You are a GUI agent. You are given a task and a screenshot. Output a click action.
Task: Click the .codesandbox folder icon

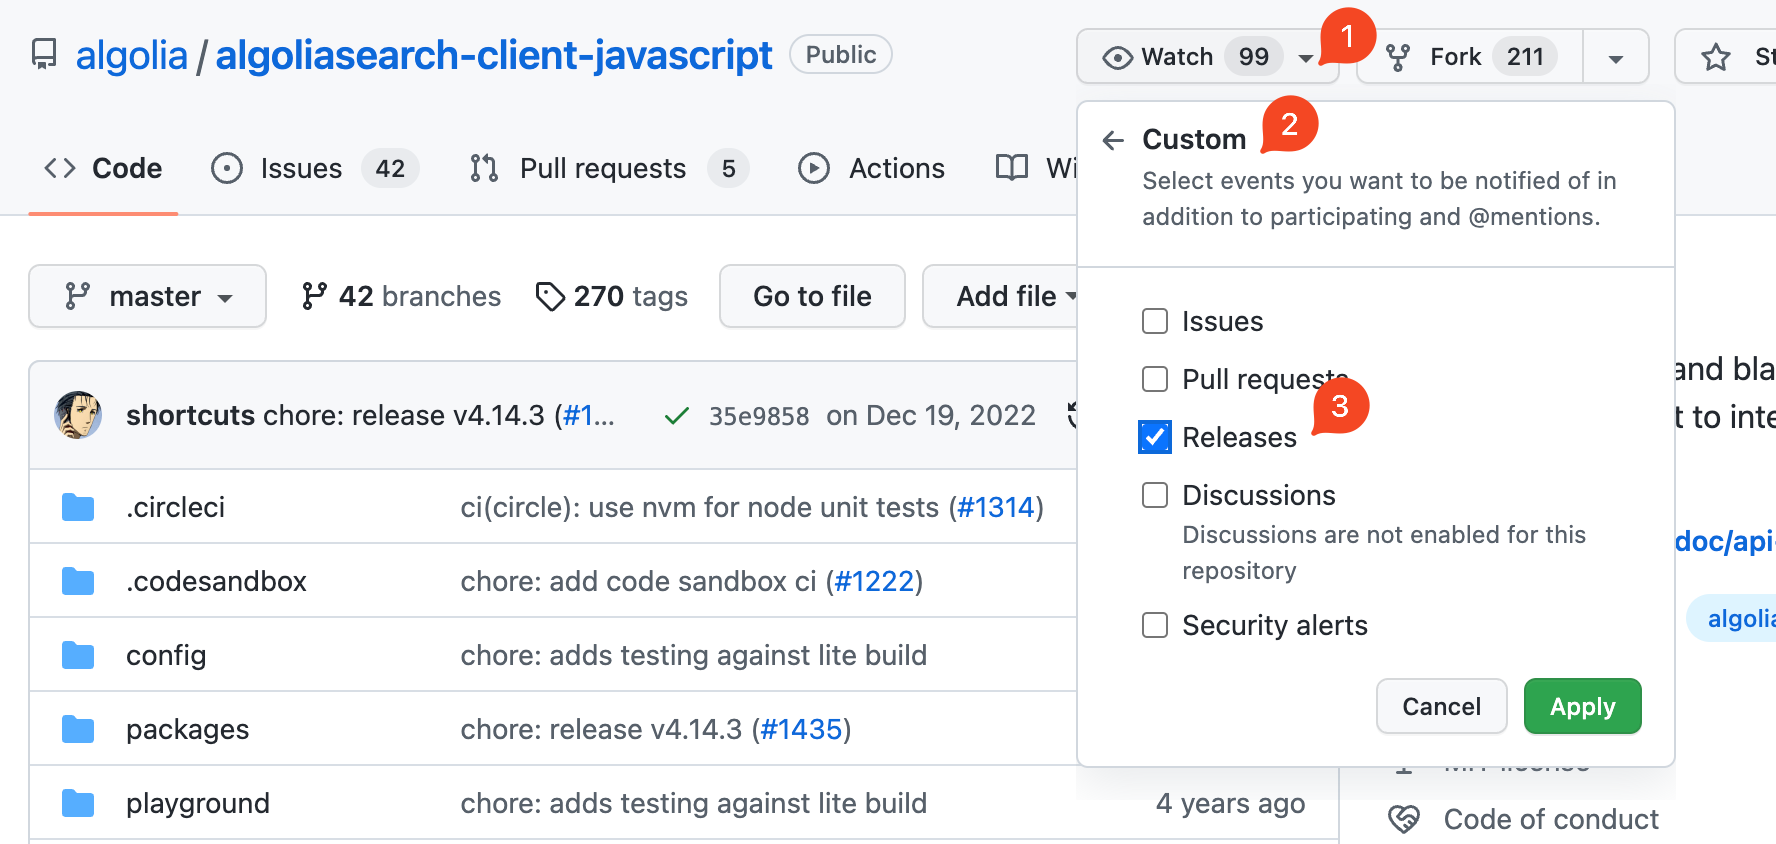(78, 581)
